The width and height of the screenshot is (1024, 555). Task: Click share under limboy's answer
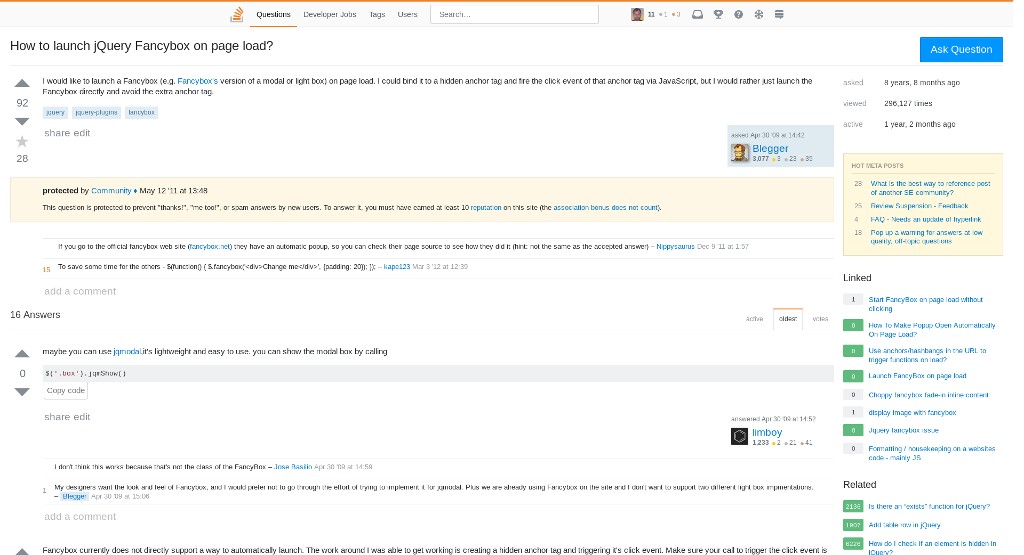(57, 417)
